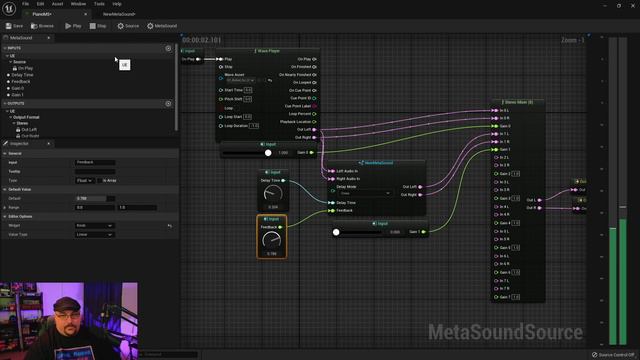
Task: Open MetaSound settings in toolbar
Action: tap(162, 26)
